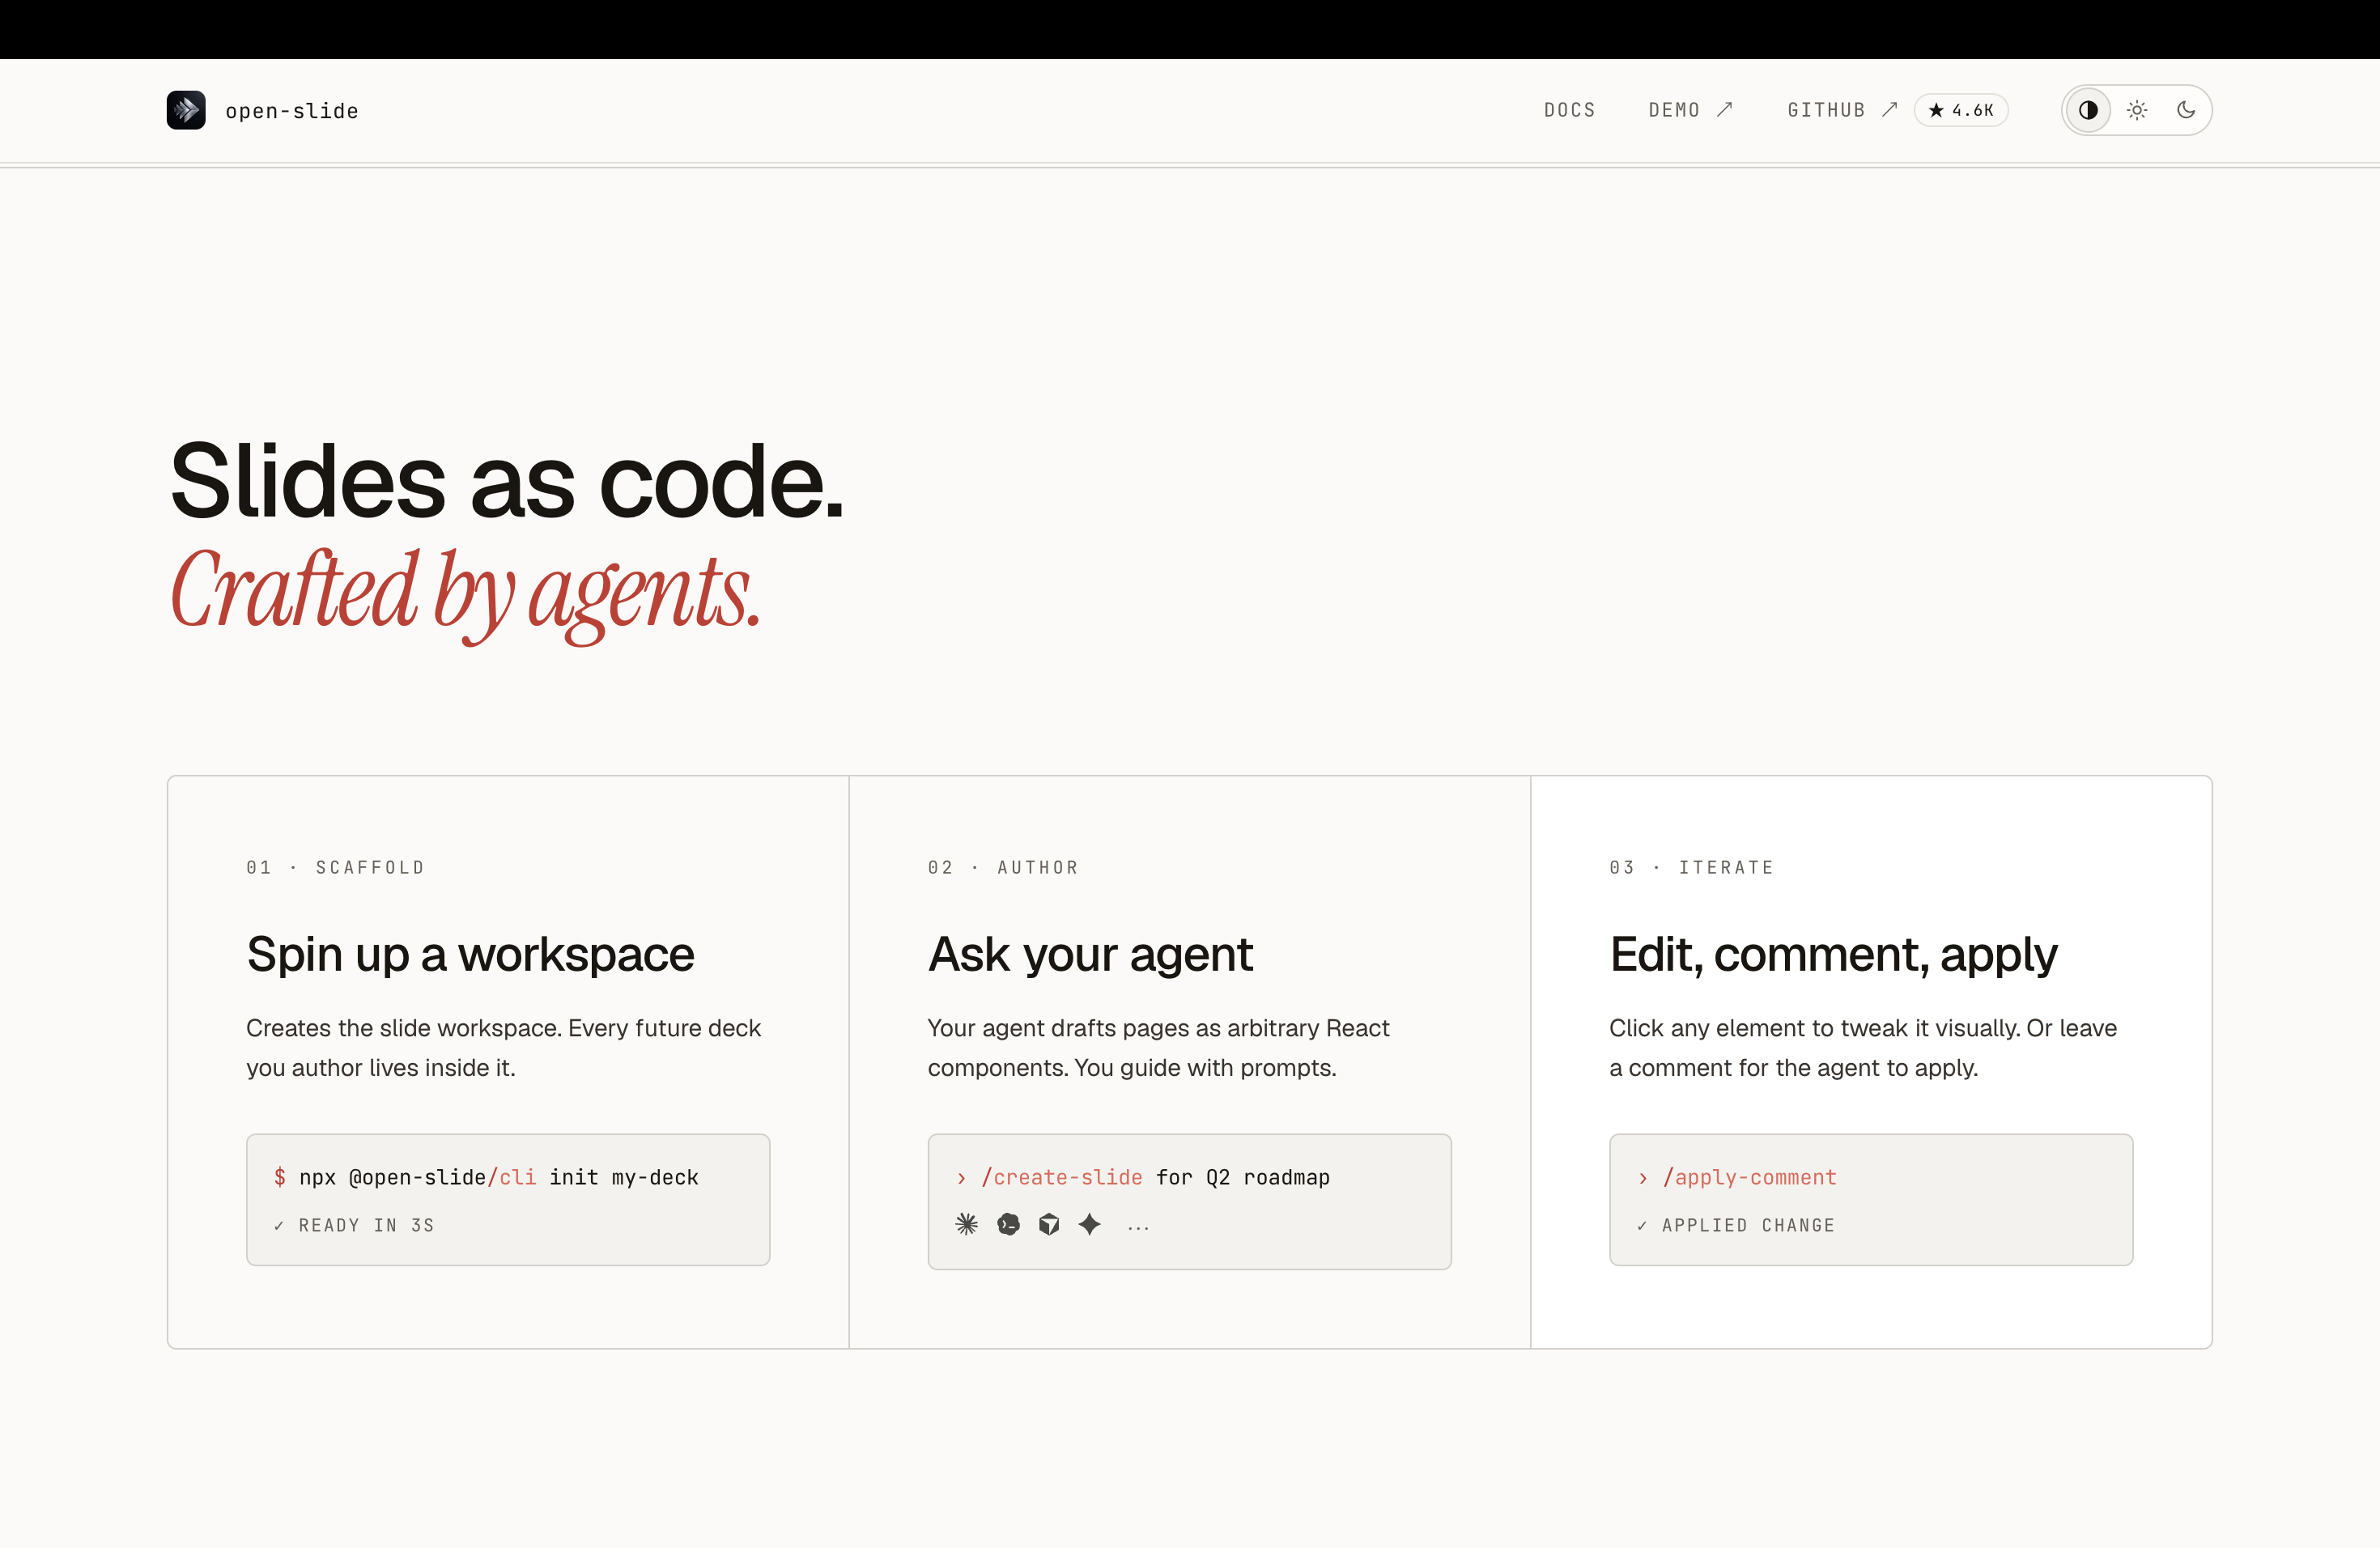Screen dimensions: 2380x1548
Task: Switch to dark theme with moon icon
Action: coord(2186,110)
